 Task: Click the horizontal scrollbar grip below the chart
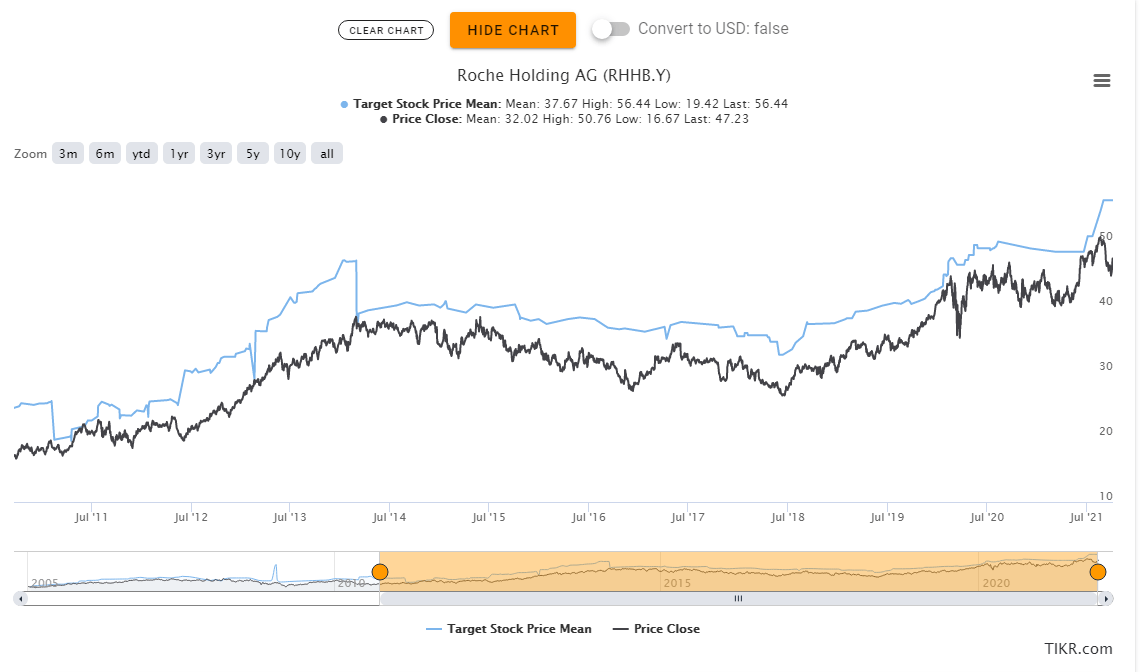739,597
